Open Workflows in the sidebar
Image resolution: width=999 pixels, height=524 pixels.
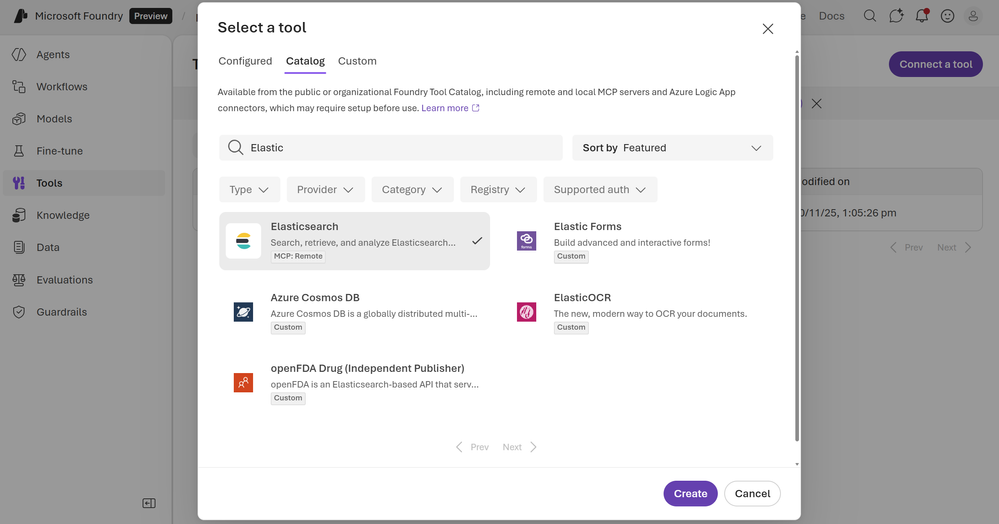pos(84,87)
